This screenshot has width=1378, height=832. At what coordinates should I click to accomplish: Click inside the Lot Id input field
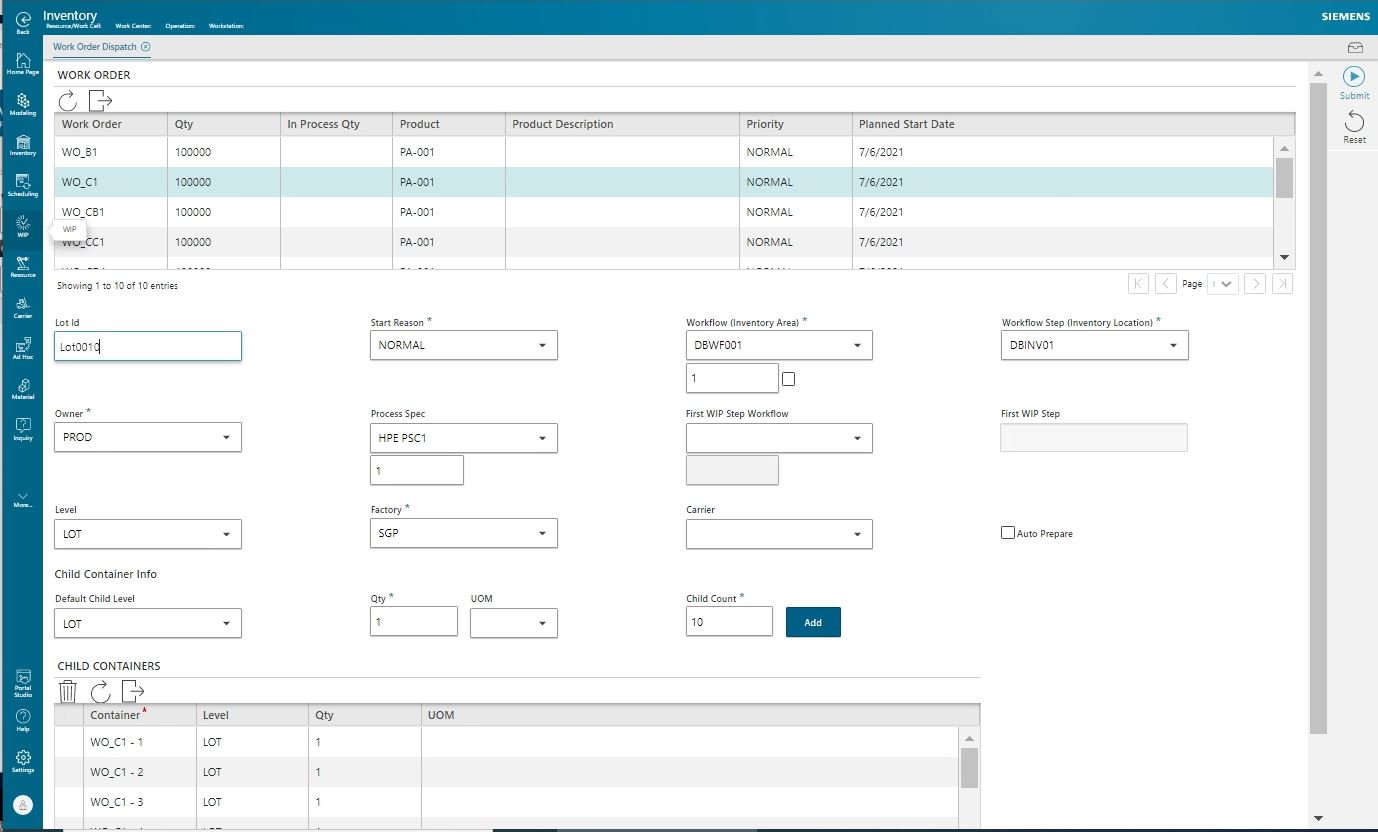click(147, 346)
